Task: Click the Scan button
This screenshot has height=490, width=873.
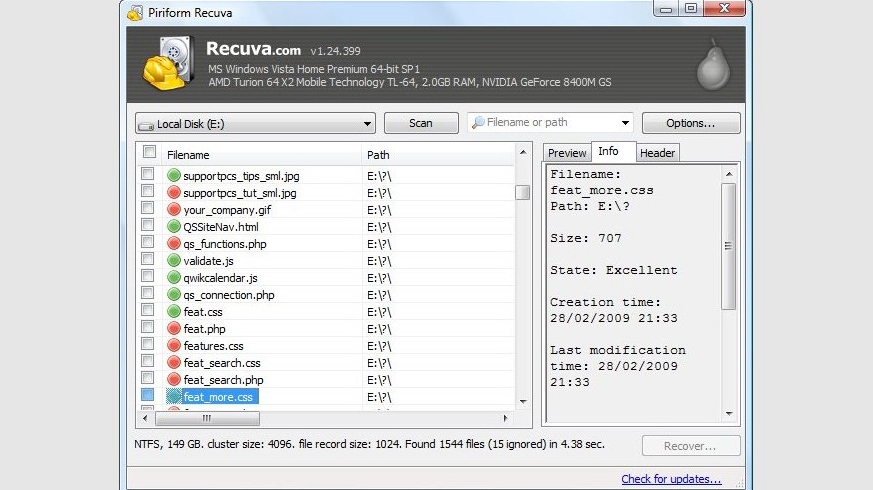Action: coord(421,123)
